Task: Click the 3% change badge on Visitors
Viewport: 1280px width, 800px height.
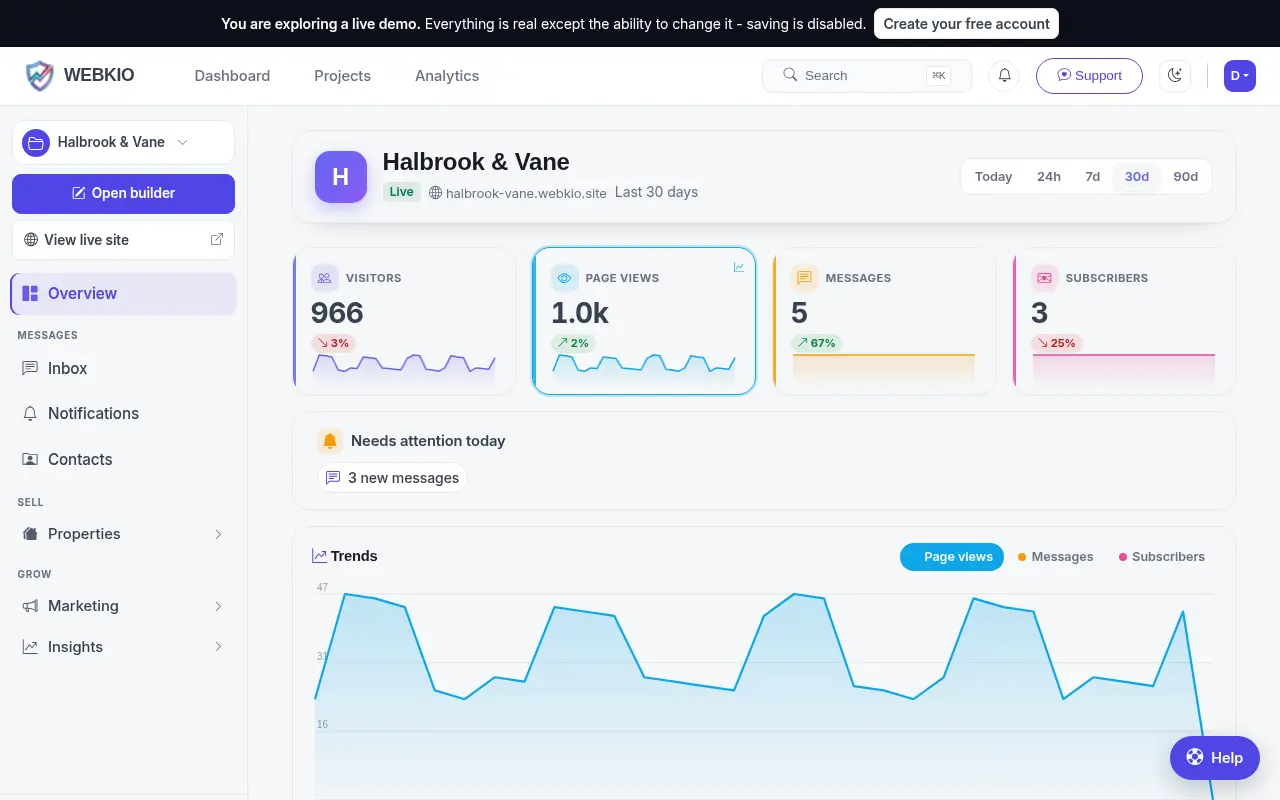Action: [x=333, y=343]
